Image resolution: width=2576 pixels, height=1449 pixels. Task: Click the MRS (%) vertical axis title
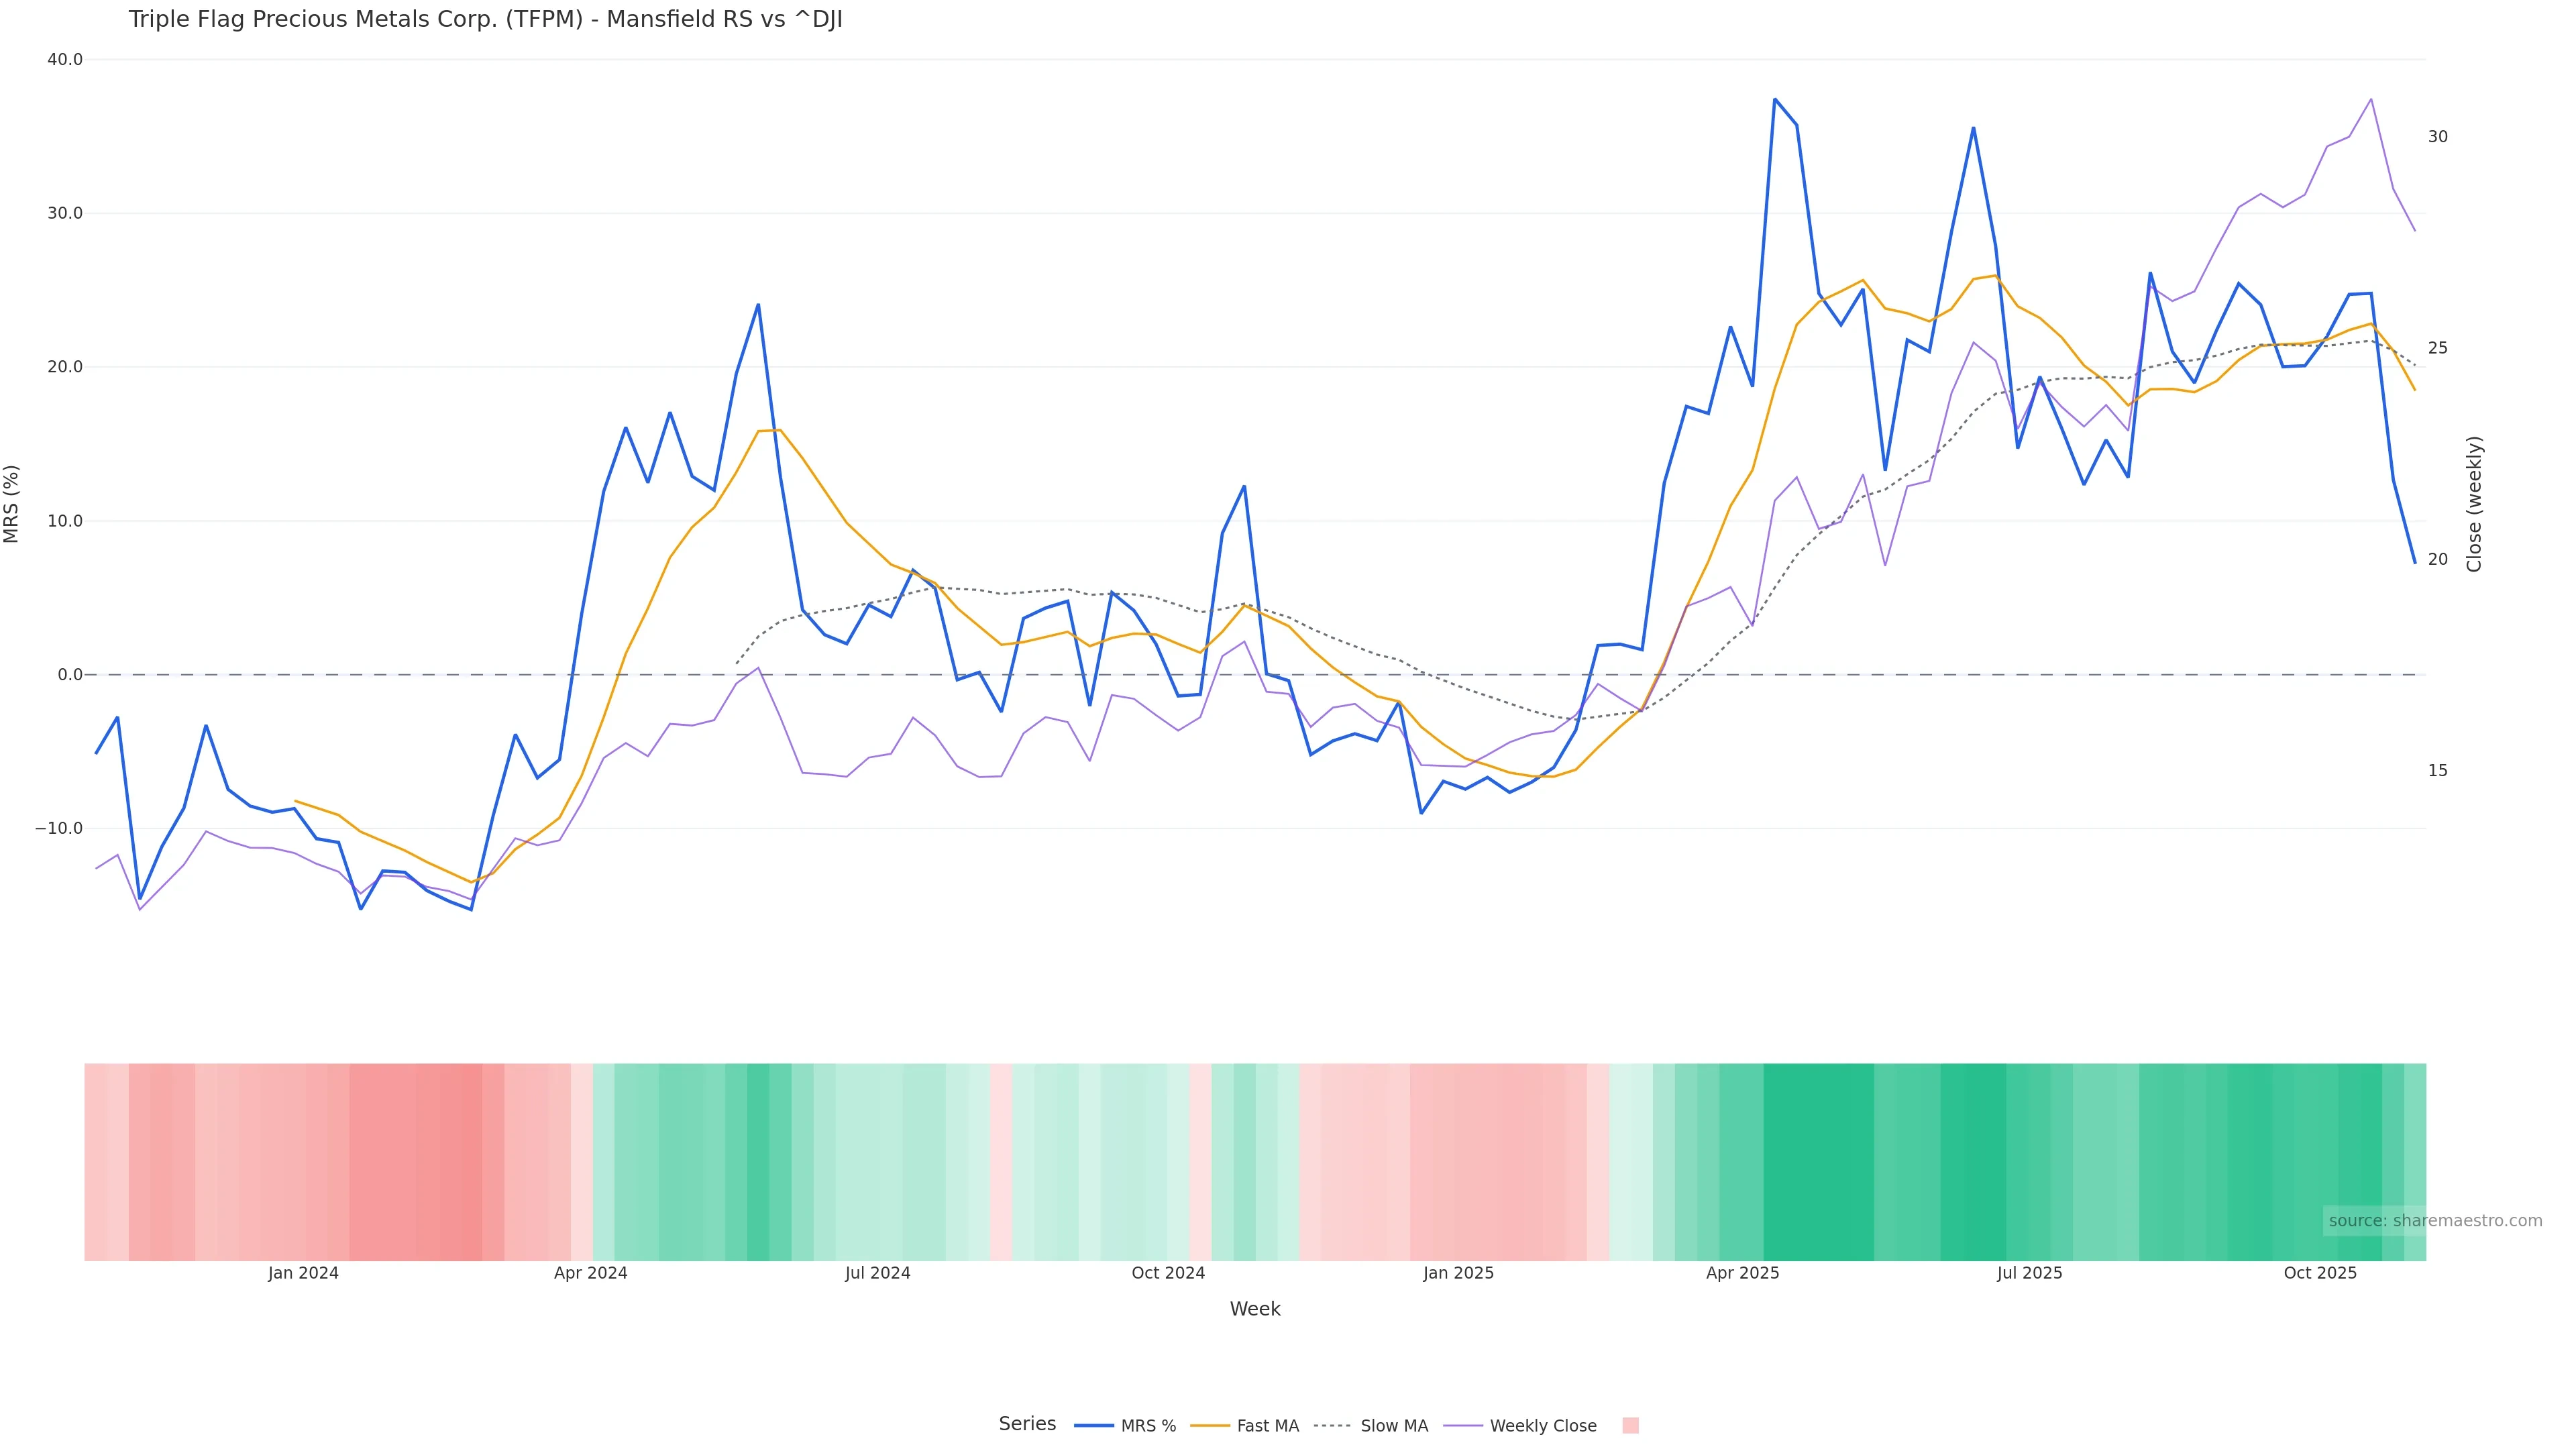click(12, 504)
